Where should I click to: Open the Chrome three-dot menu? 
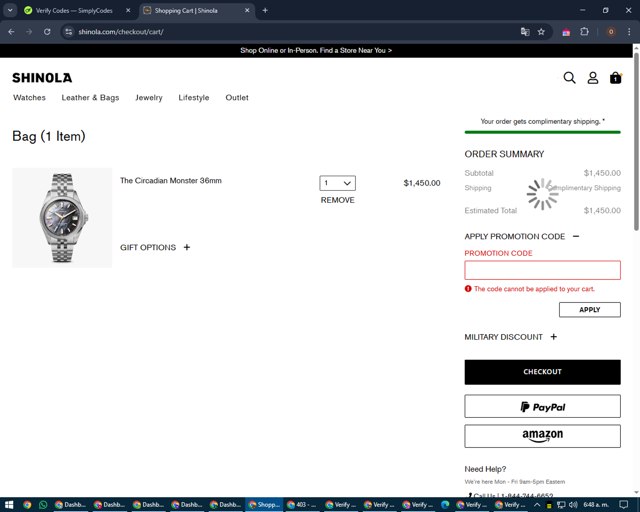coord(629,32)
